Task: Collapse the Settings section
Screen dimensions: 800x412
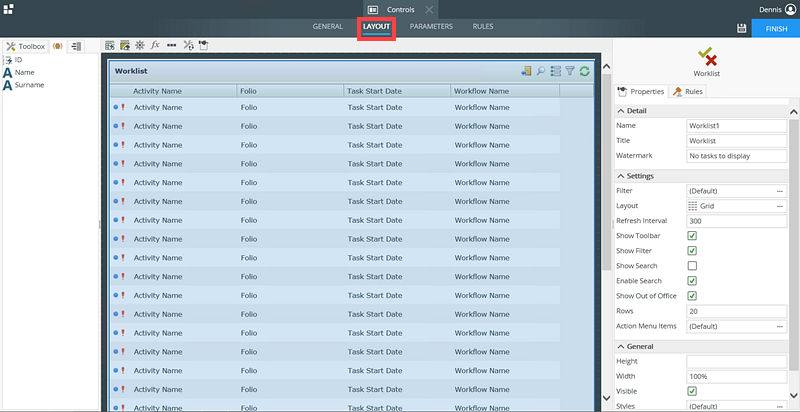Action: (621, 176)
